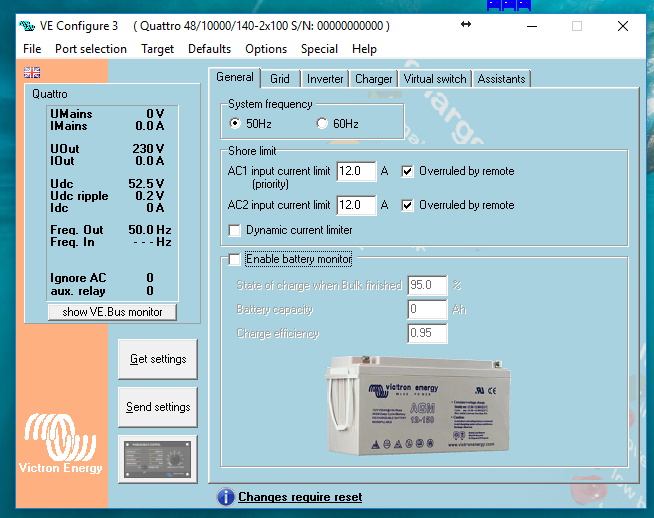Click the Get settings button
654x518 pixels.
tap(158, 359)
